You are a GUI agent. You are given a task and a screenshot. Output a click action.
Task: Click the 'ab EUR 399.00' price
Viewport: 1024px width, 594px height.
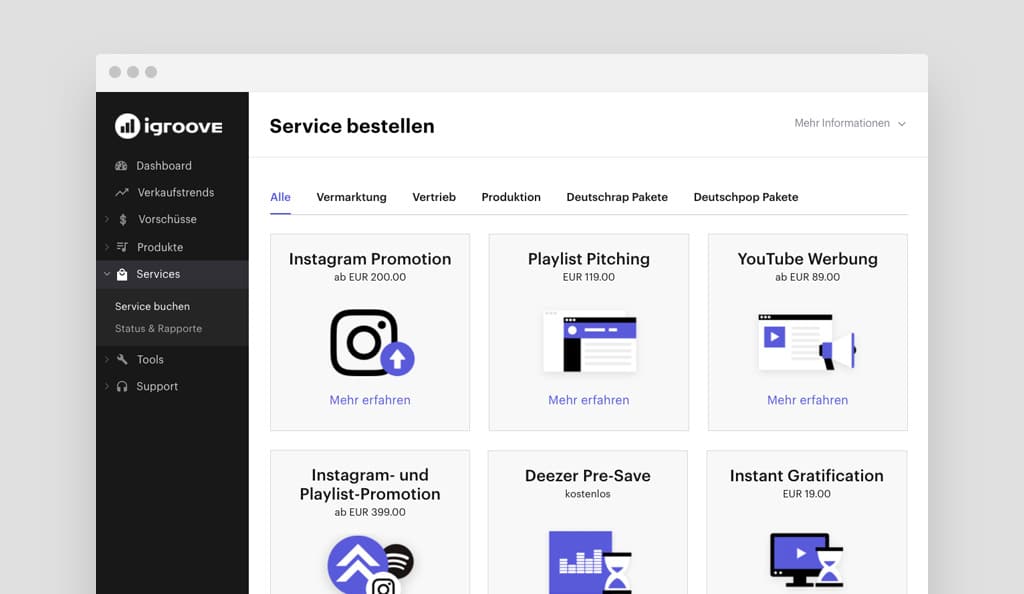click(370, 512)
